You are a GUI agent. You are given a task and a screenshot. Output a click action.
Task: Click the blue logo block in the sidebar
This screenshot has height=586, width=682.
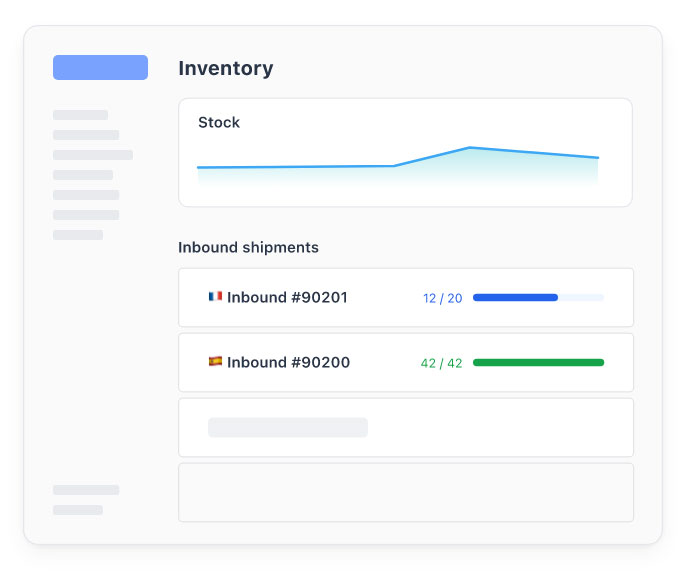pos(100,67)
